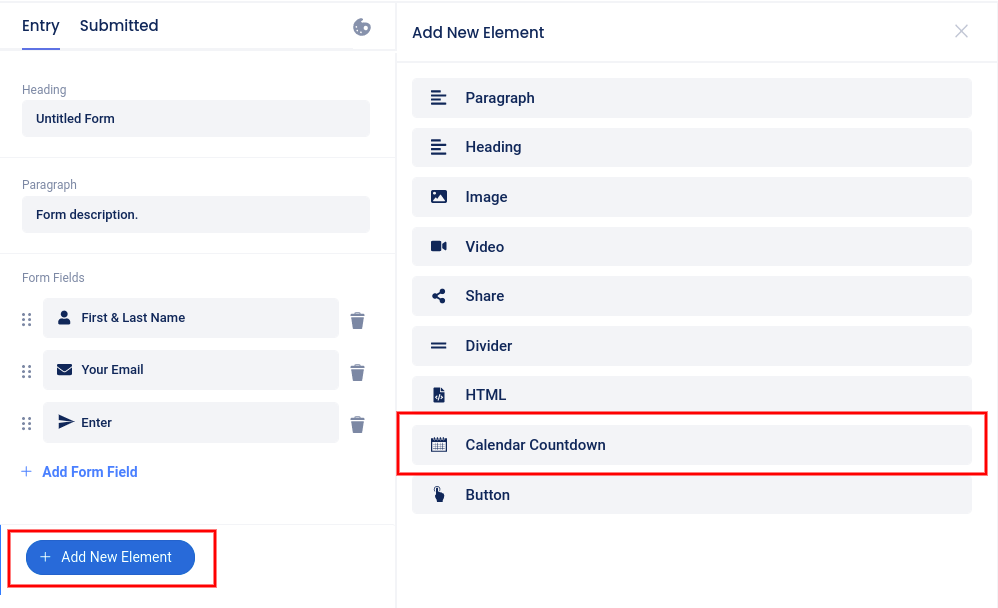
Task: Grab drag handle beside Your Email
Action: click(27, 372)
